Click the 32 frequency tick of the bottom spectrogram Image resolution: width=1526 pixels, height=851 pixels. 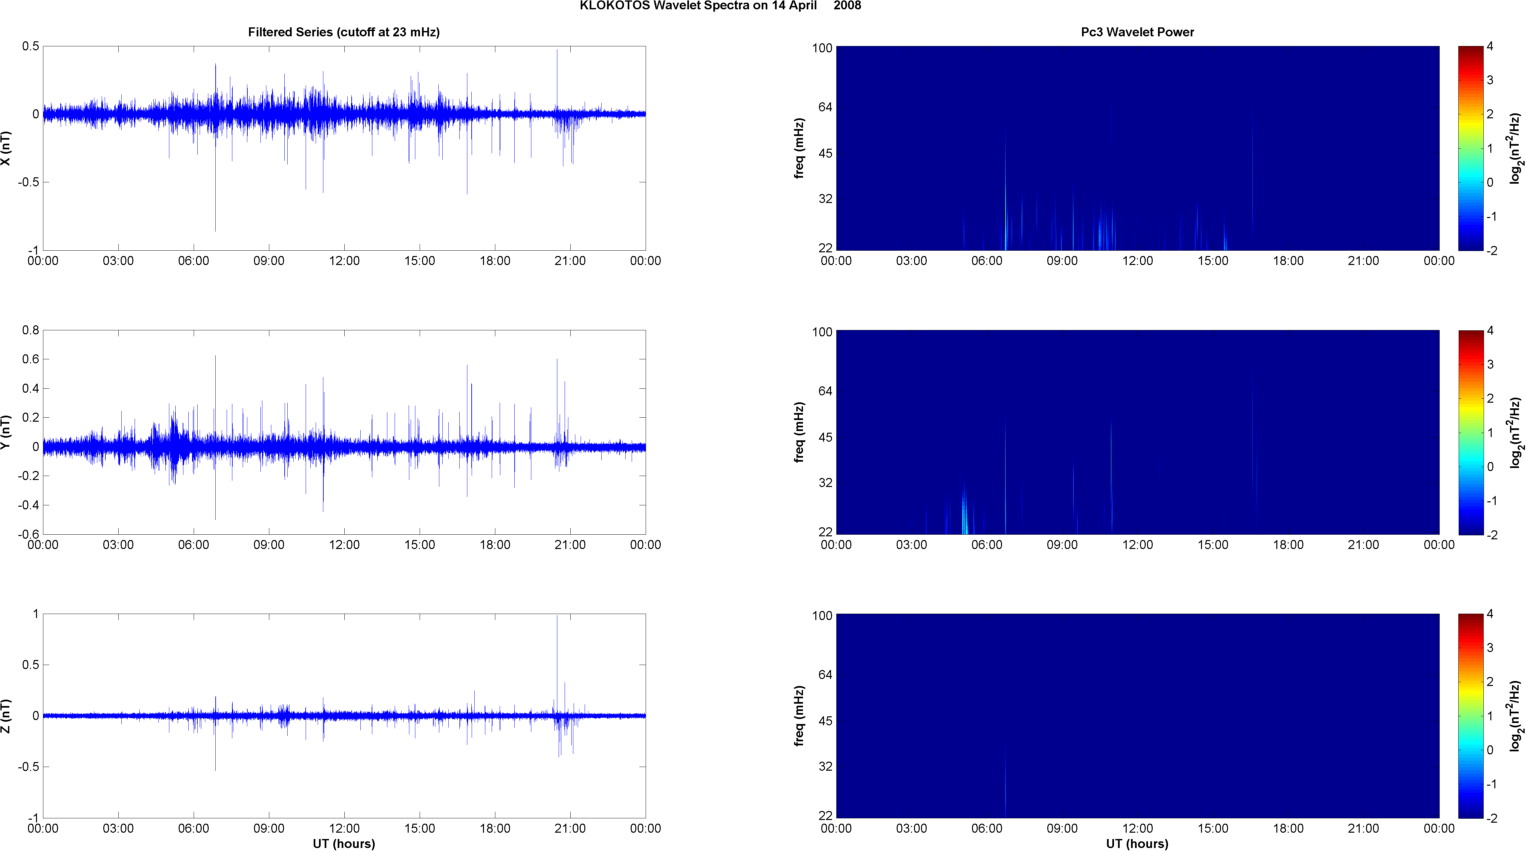[825, 767]
